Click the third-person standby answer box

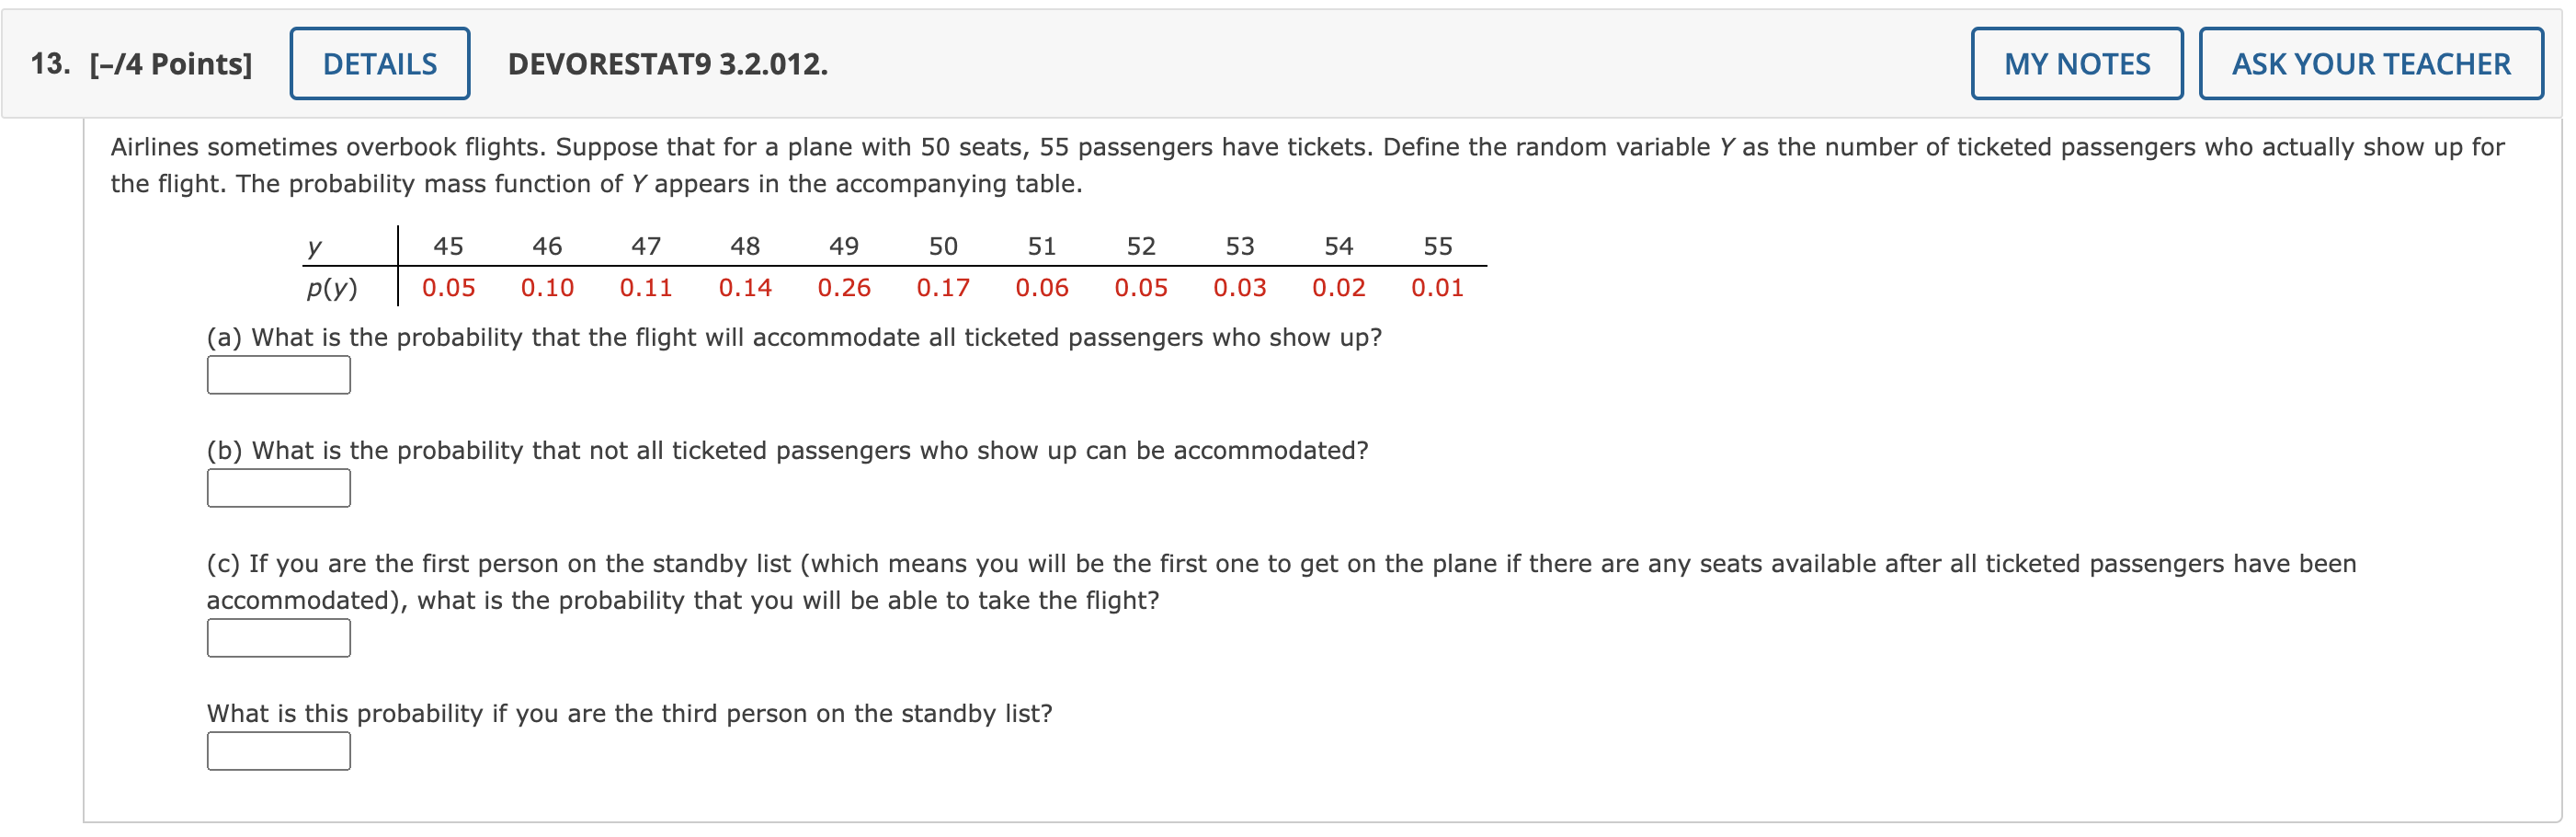(278, 751)
